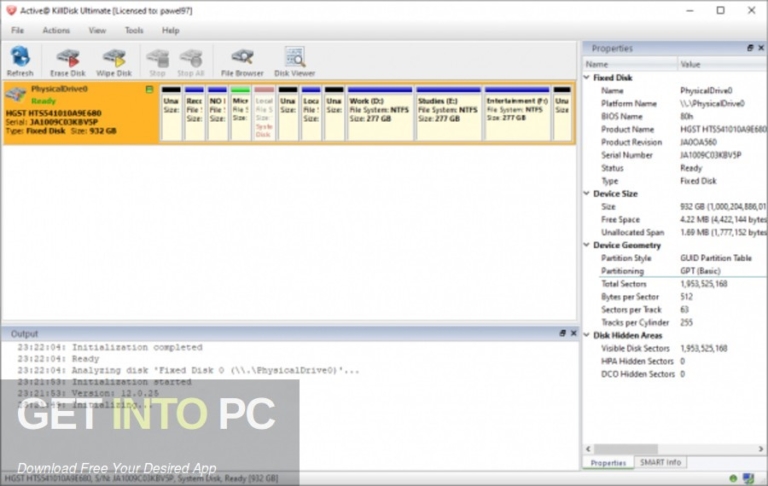Click the green status indicator in status bar
768x486 pixels.
tap(733, 478)
